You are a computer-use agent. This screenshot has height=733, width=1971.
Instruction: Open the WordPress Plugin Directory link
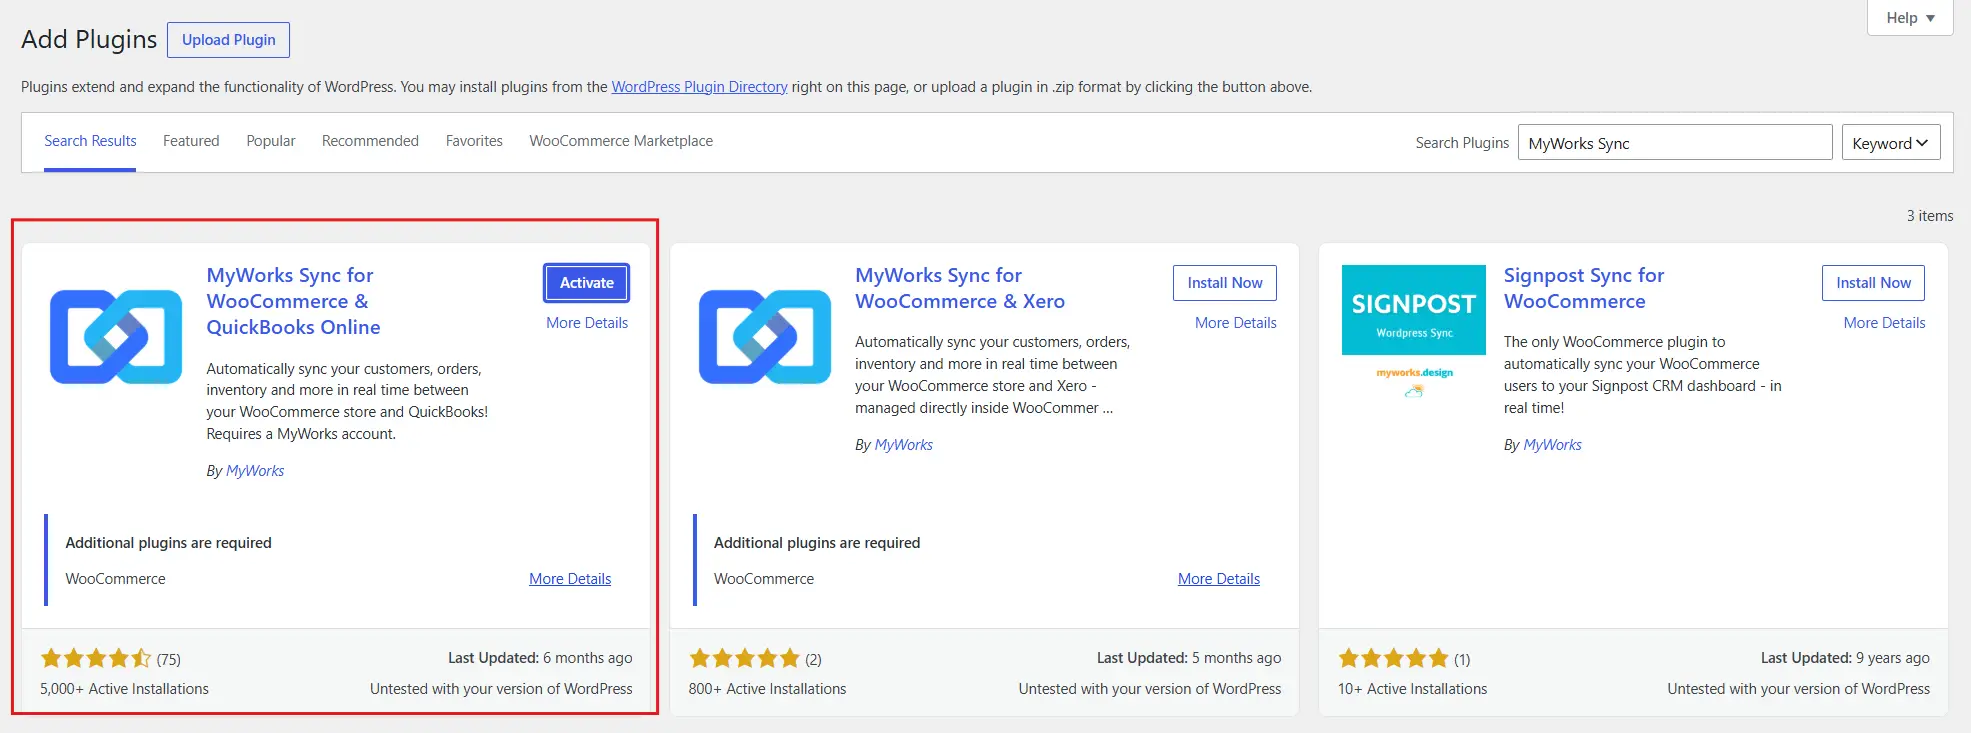699,87
